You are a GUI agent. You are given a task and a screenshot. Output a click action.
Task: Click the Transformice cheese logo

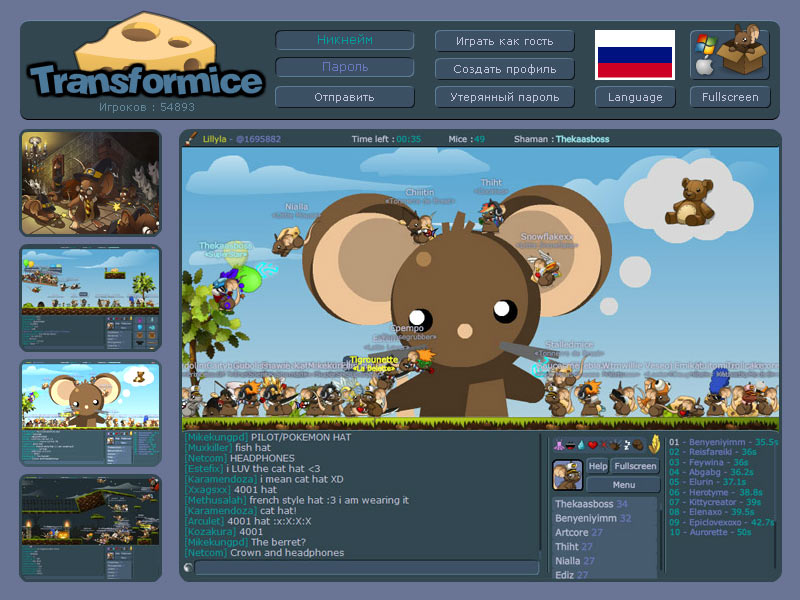146,57
